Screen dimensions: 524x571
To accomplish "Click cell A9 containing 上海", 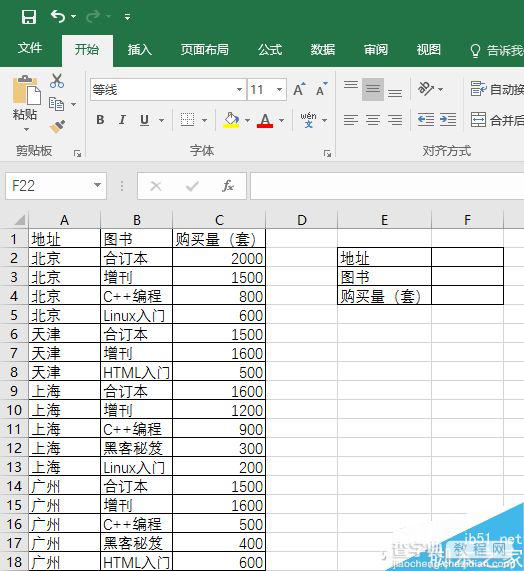I will (64, 391).
